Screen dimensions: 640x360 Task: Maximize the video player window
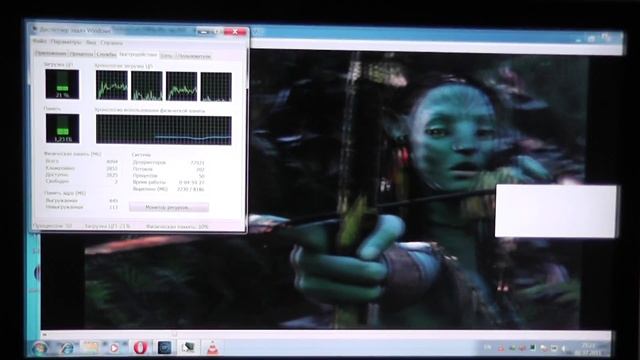[592, 38]
